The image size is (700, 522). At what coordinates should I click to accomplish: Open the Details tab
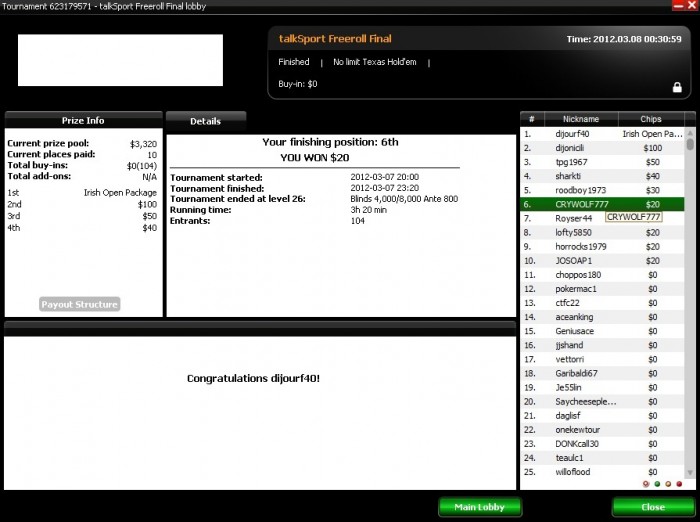click(205, 121)
